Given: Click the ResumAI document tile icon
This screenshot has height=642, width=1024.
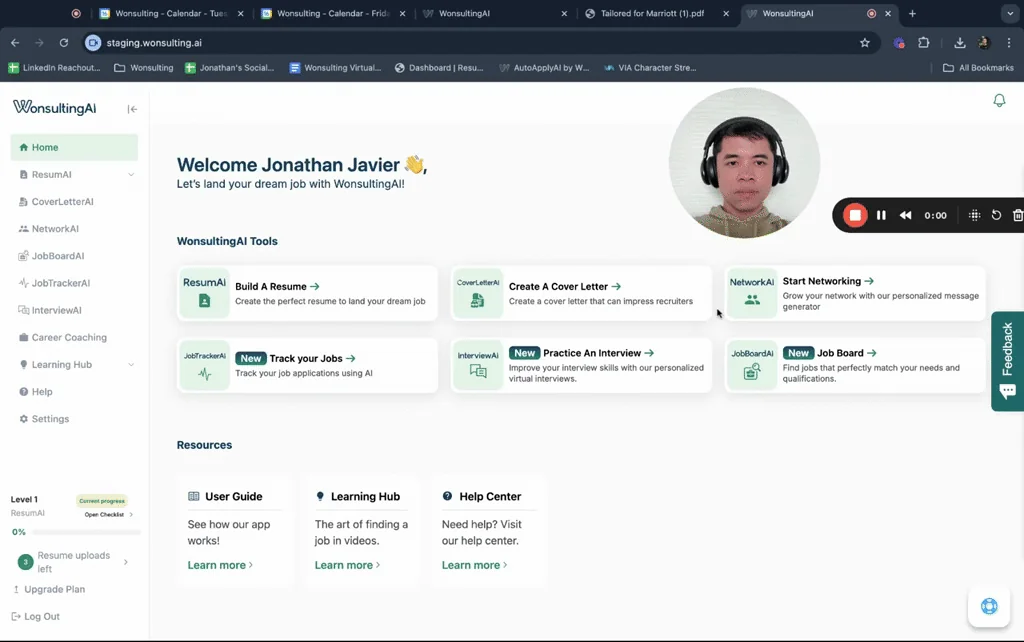Looking at the screenshot, I should (x=204, y=293).
